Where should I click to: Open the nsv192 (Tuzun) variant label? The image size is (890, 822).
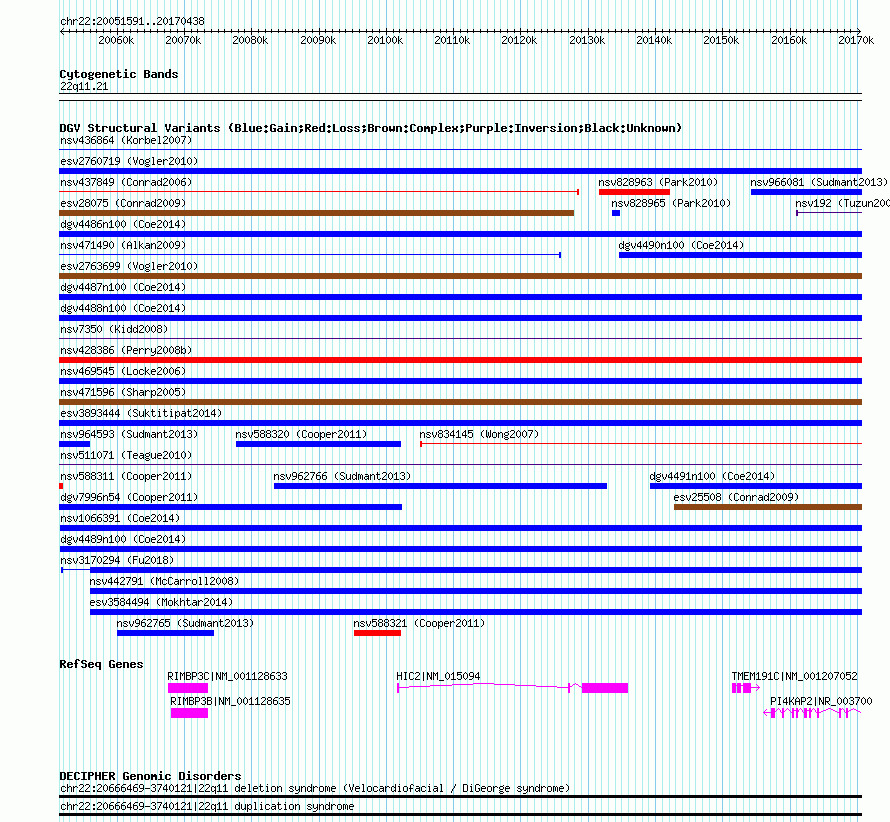(842, 203)
